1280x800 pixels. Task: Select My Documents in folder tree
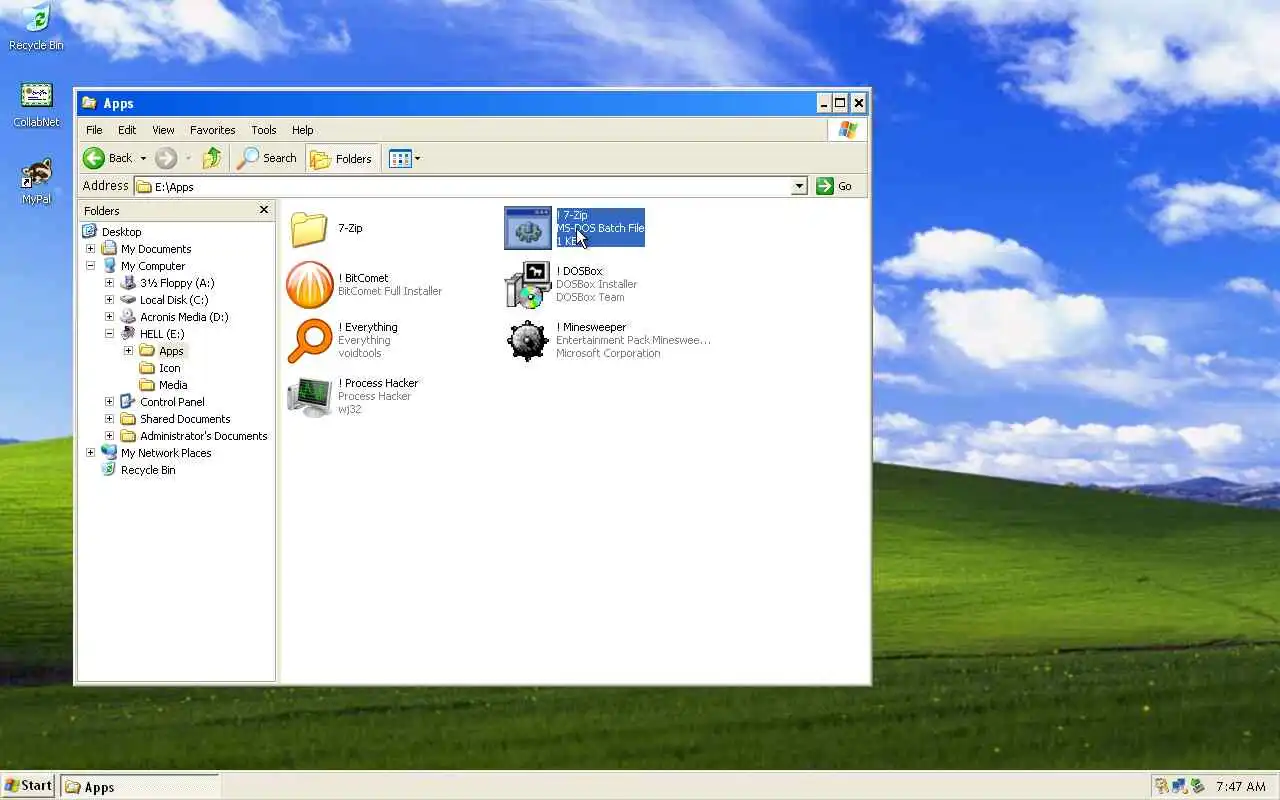(x=156, y=249)
